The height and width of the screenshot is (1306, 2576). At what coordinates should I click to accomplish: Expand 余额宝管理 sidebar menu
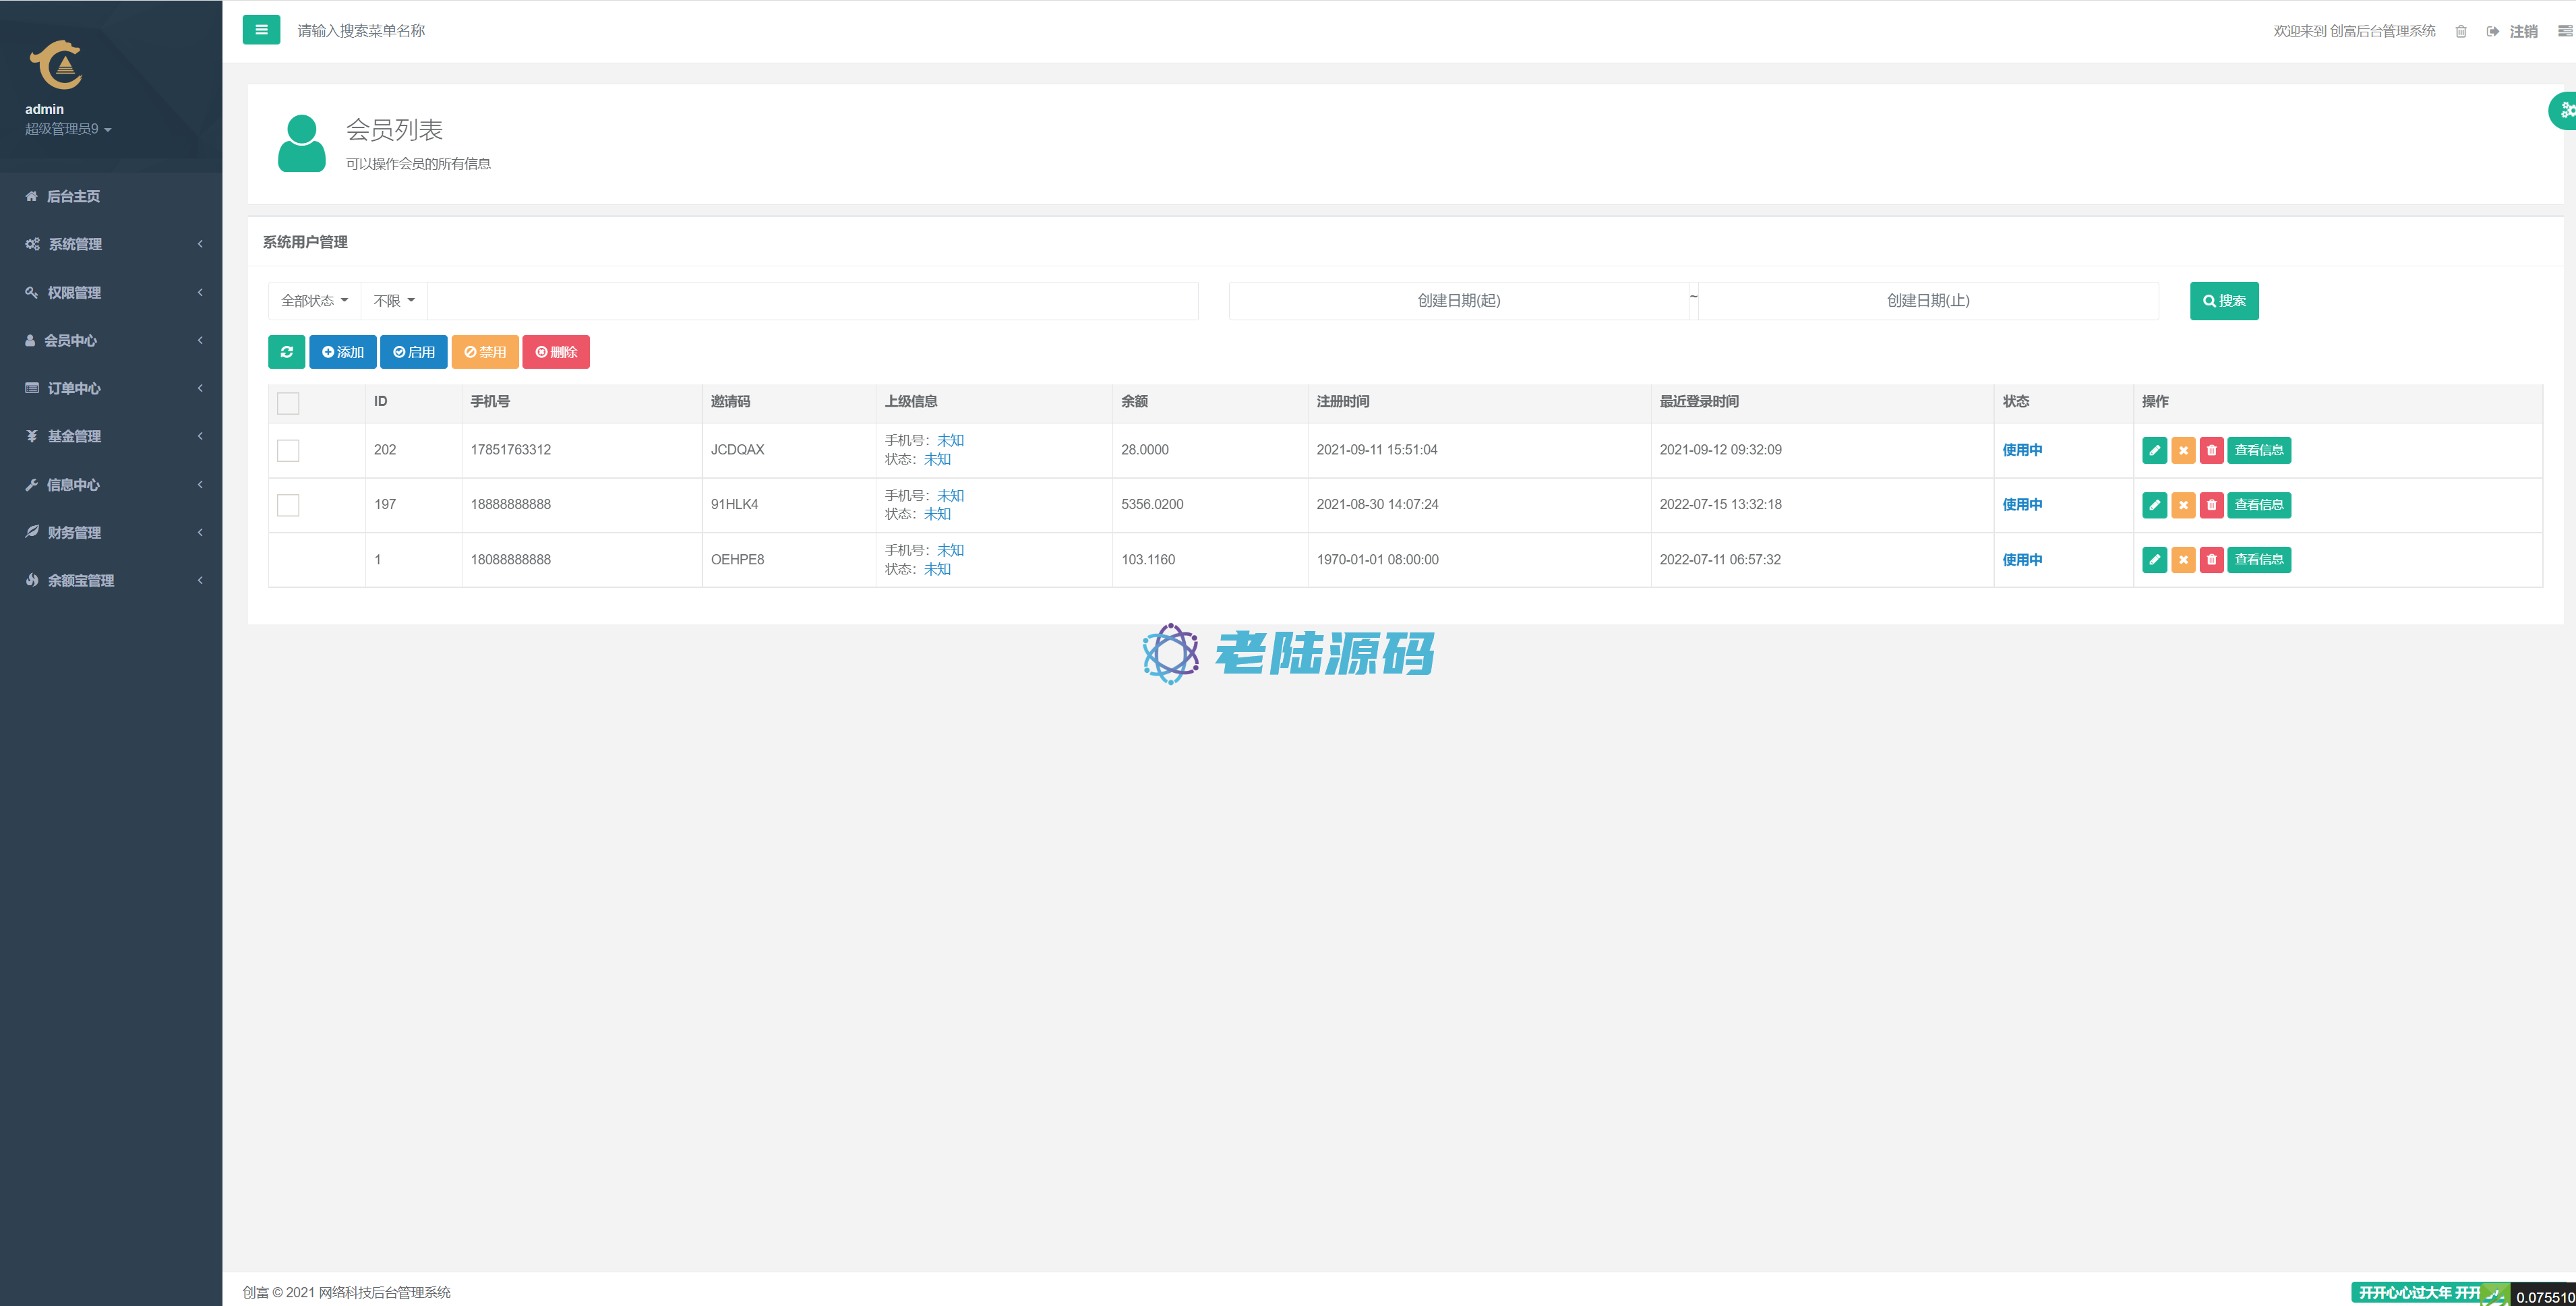point(111,580)
